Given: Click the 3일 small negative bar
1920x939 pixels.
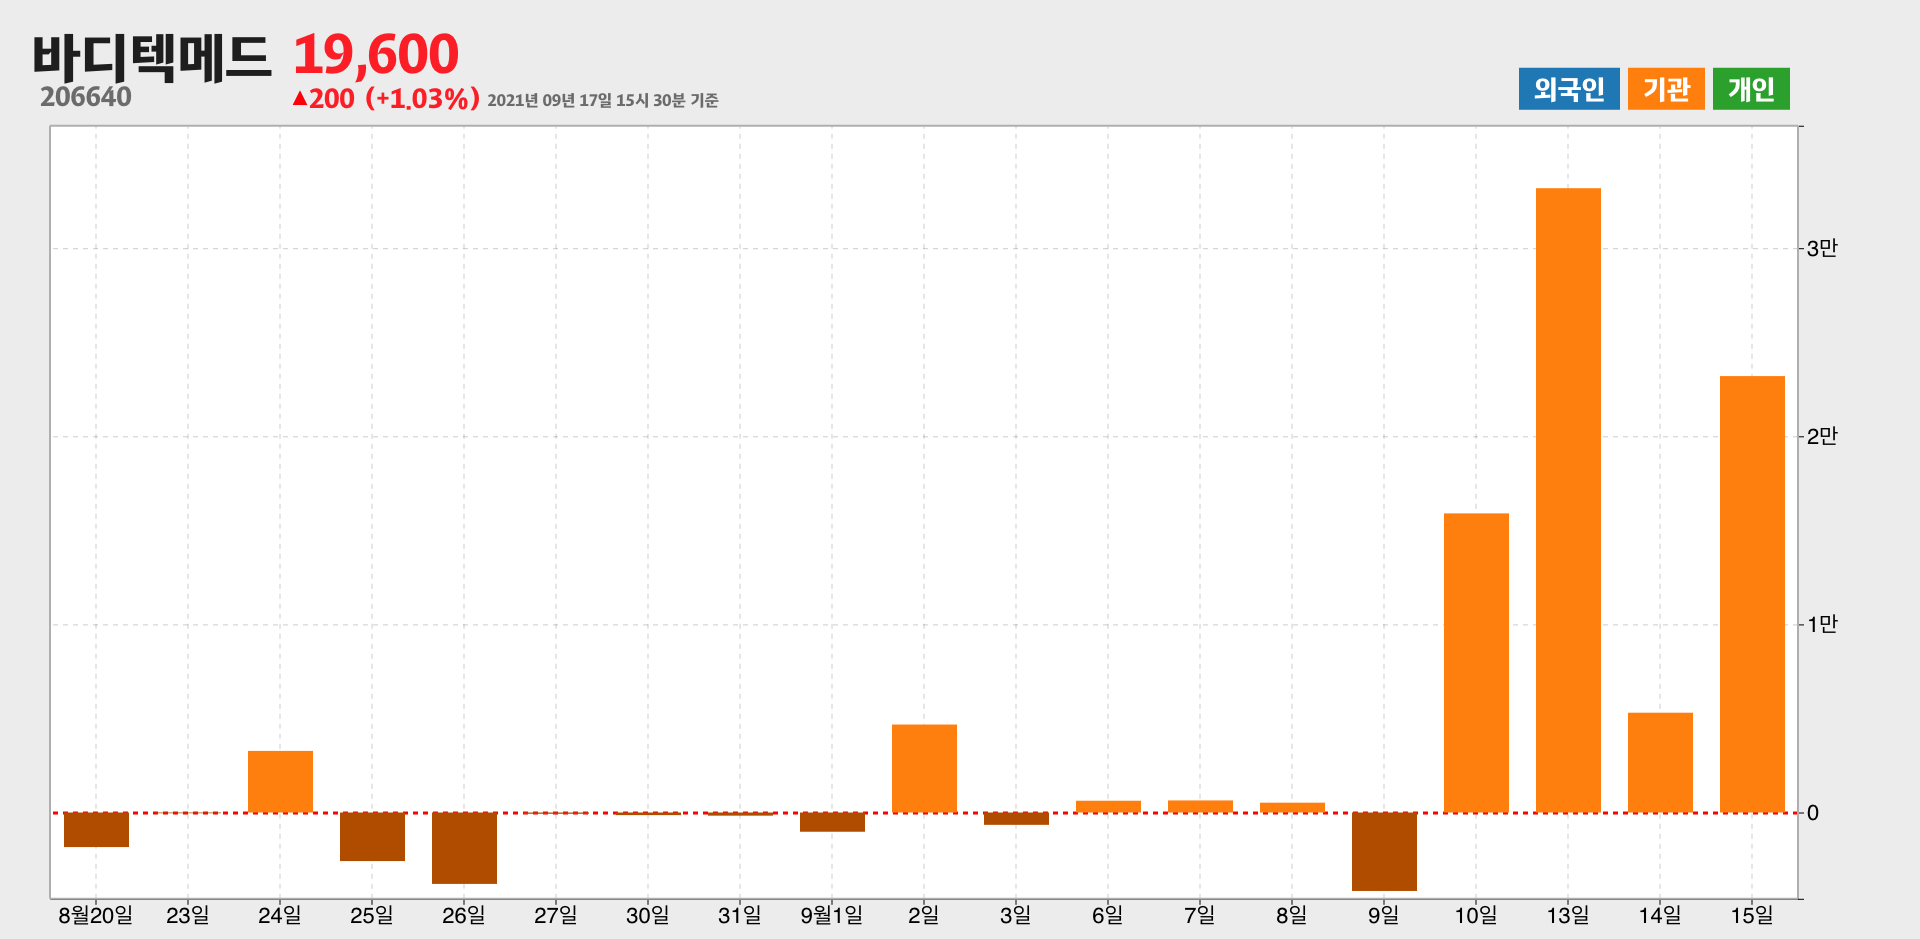Looking at the screenshot, I should pos(1016,819).
